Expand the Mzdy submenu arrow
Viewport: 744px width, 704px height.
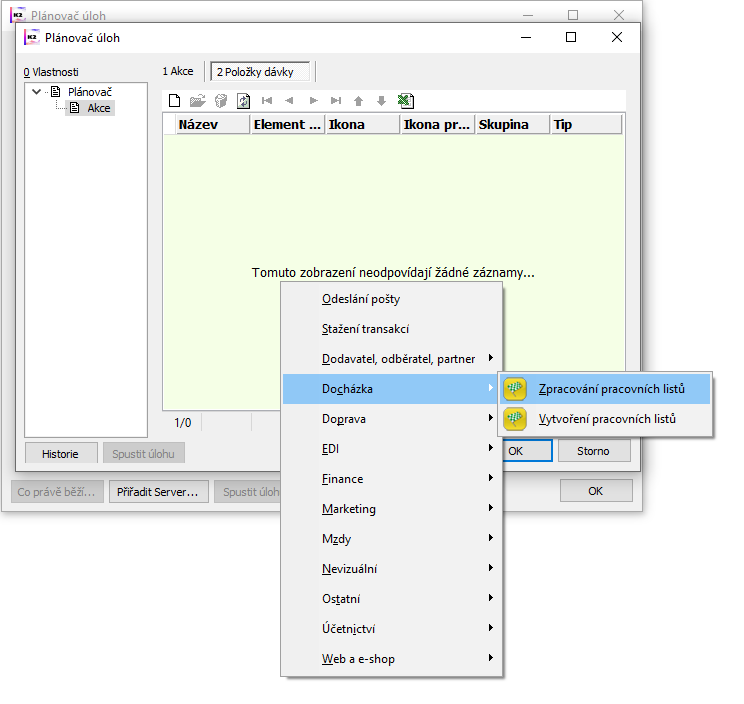(491, 537)
